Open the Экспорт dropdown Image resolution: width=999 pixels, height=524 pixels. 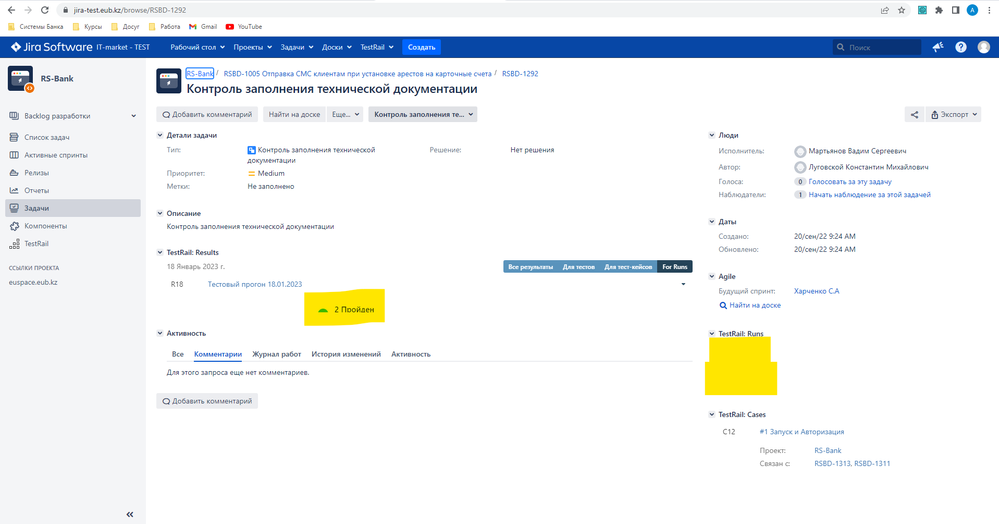(953, 115)
